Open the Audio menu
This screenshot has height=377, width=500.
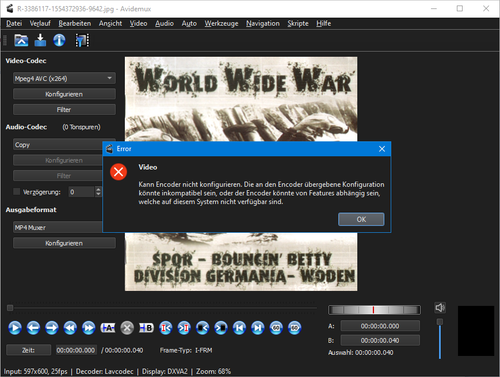(x=164, y=23)
